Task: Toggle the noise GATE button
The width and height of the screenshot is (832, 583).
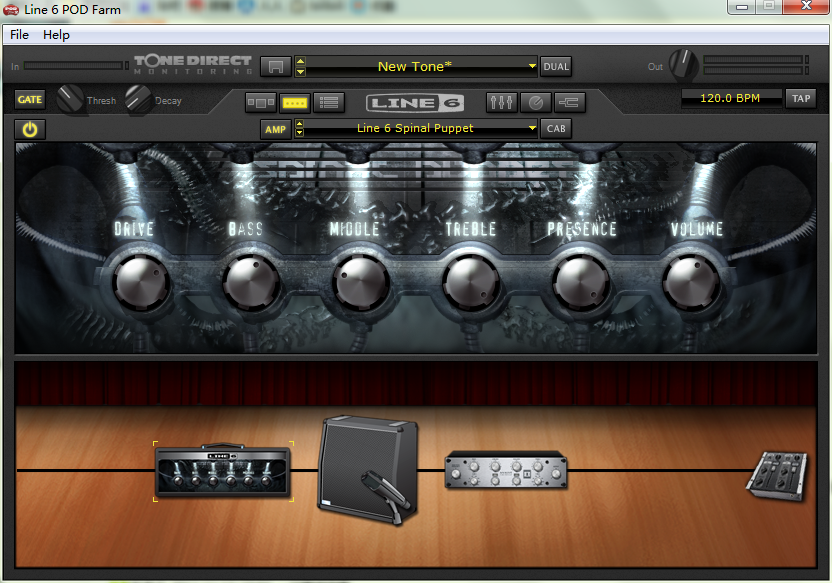Action: pos(30,100)
